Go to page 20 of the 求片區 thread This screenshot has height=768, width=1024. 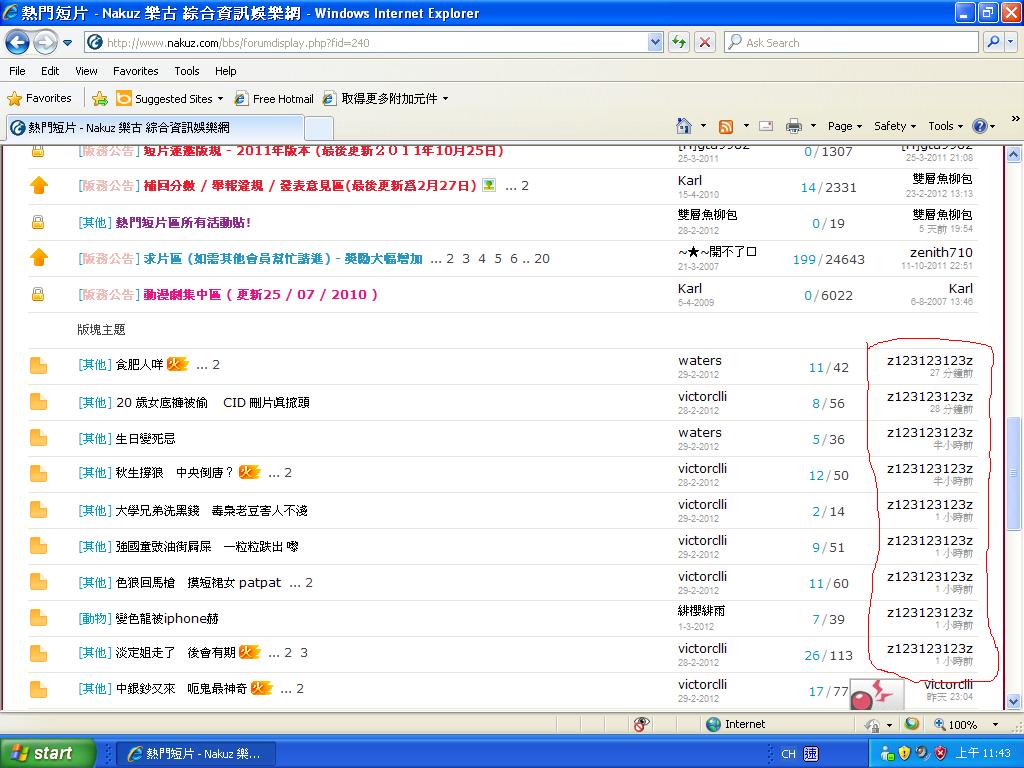pyautogui.click(x=542, y=259)
